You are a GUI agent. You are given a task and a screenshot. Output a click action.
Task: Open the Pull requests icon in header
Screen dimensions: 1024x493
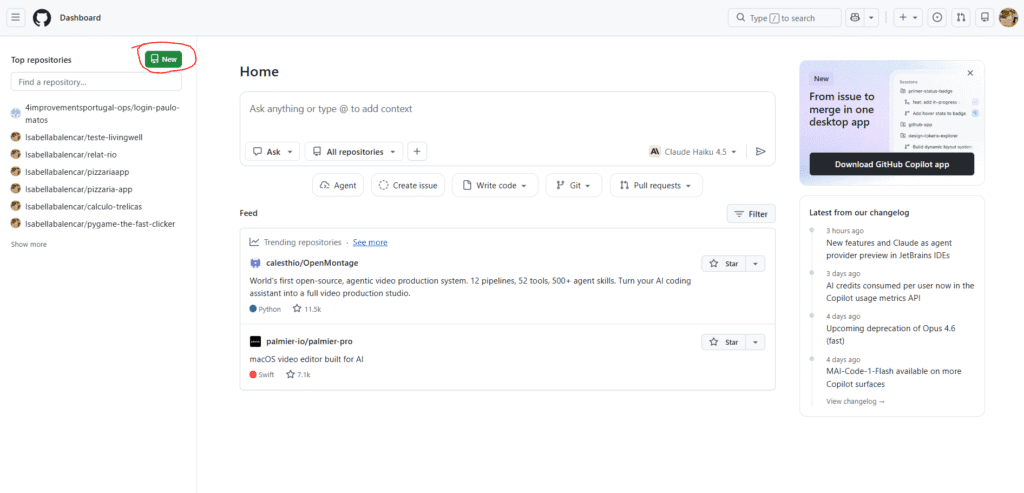pyautogui.click(x=961, y=18)
